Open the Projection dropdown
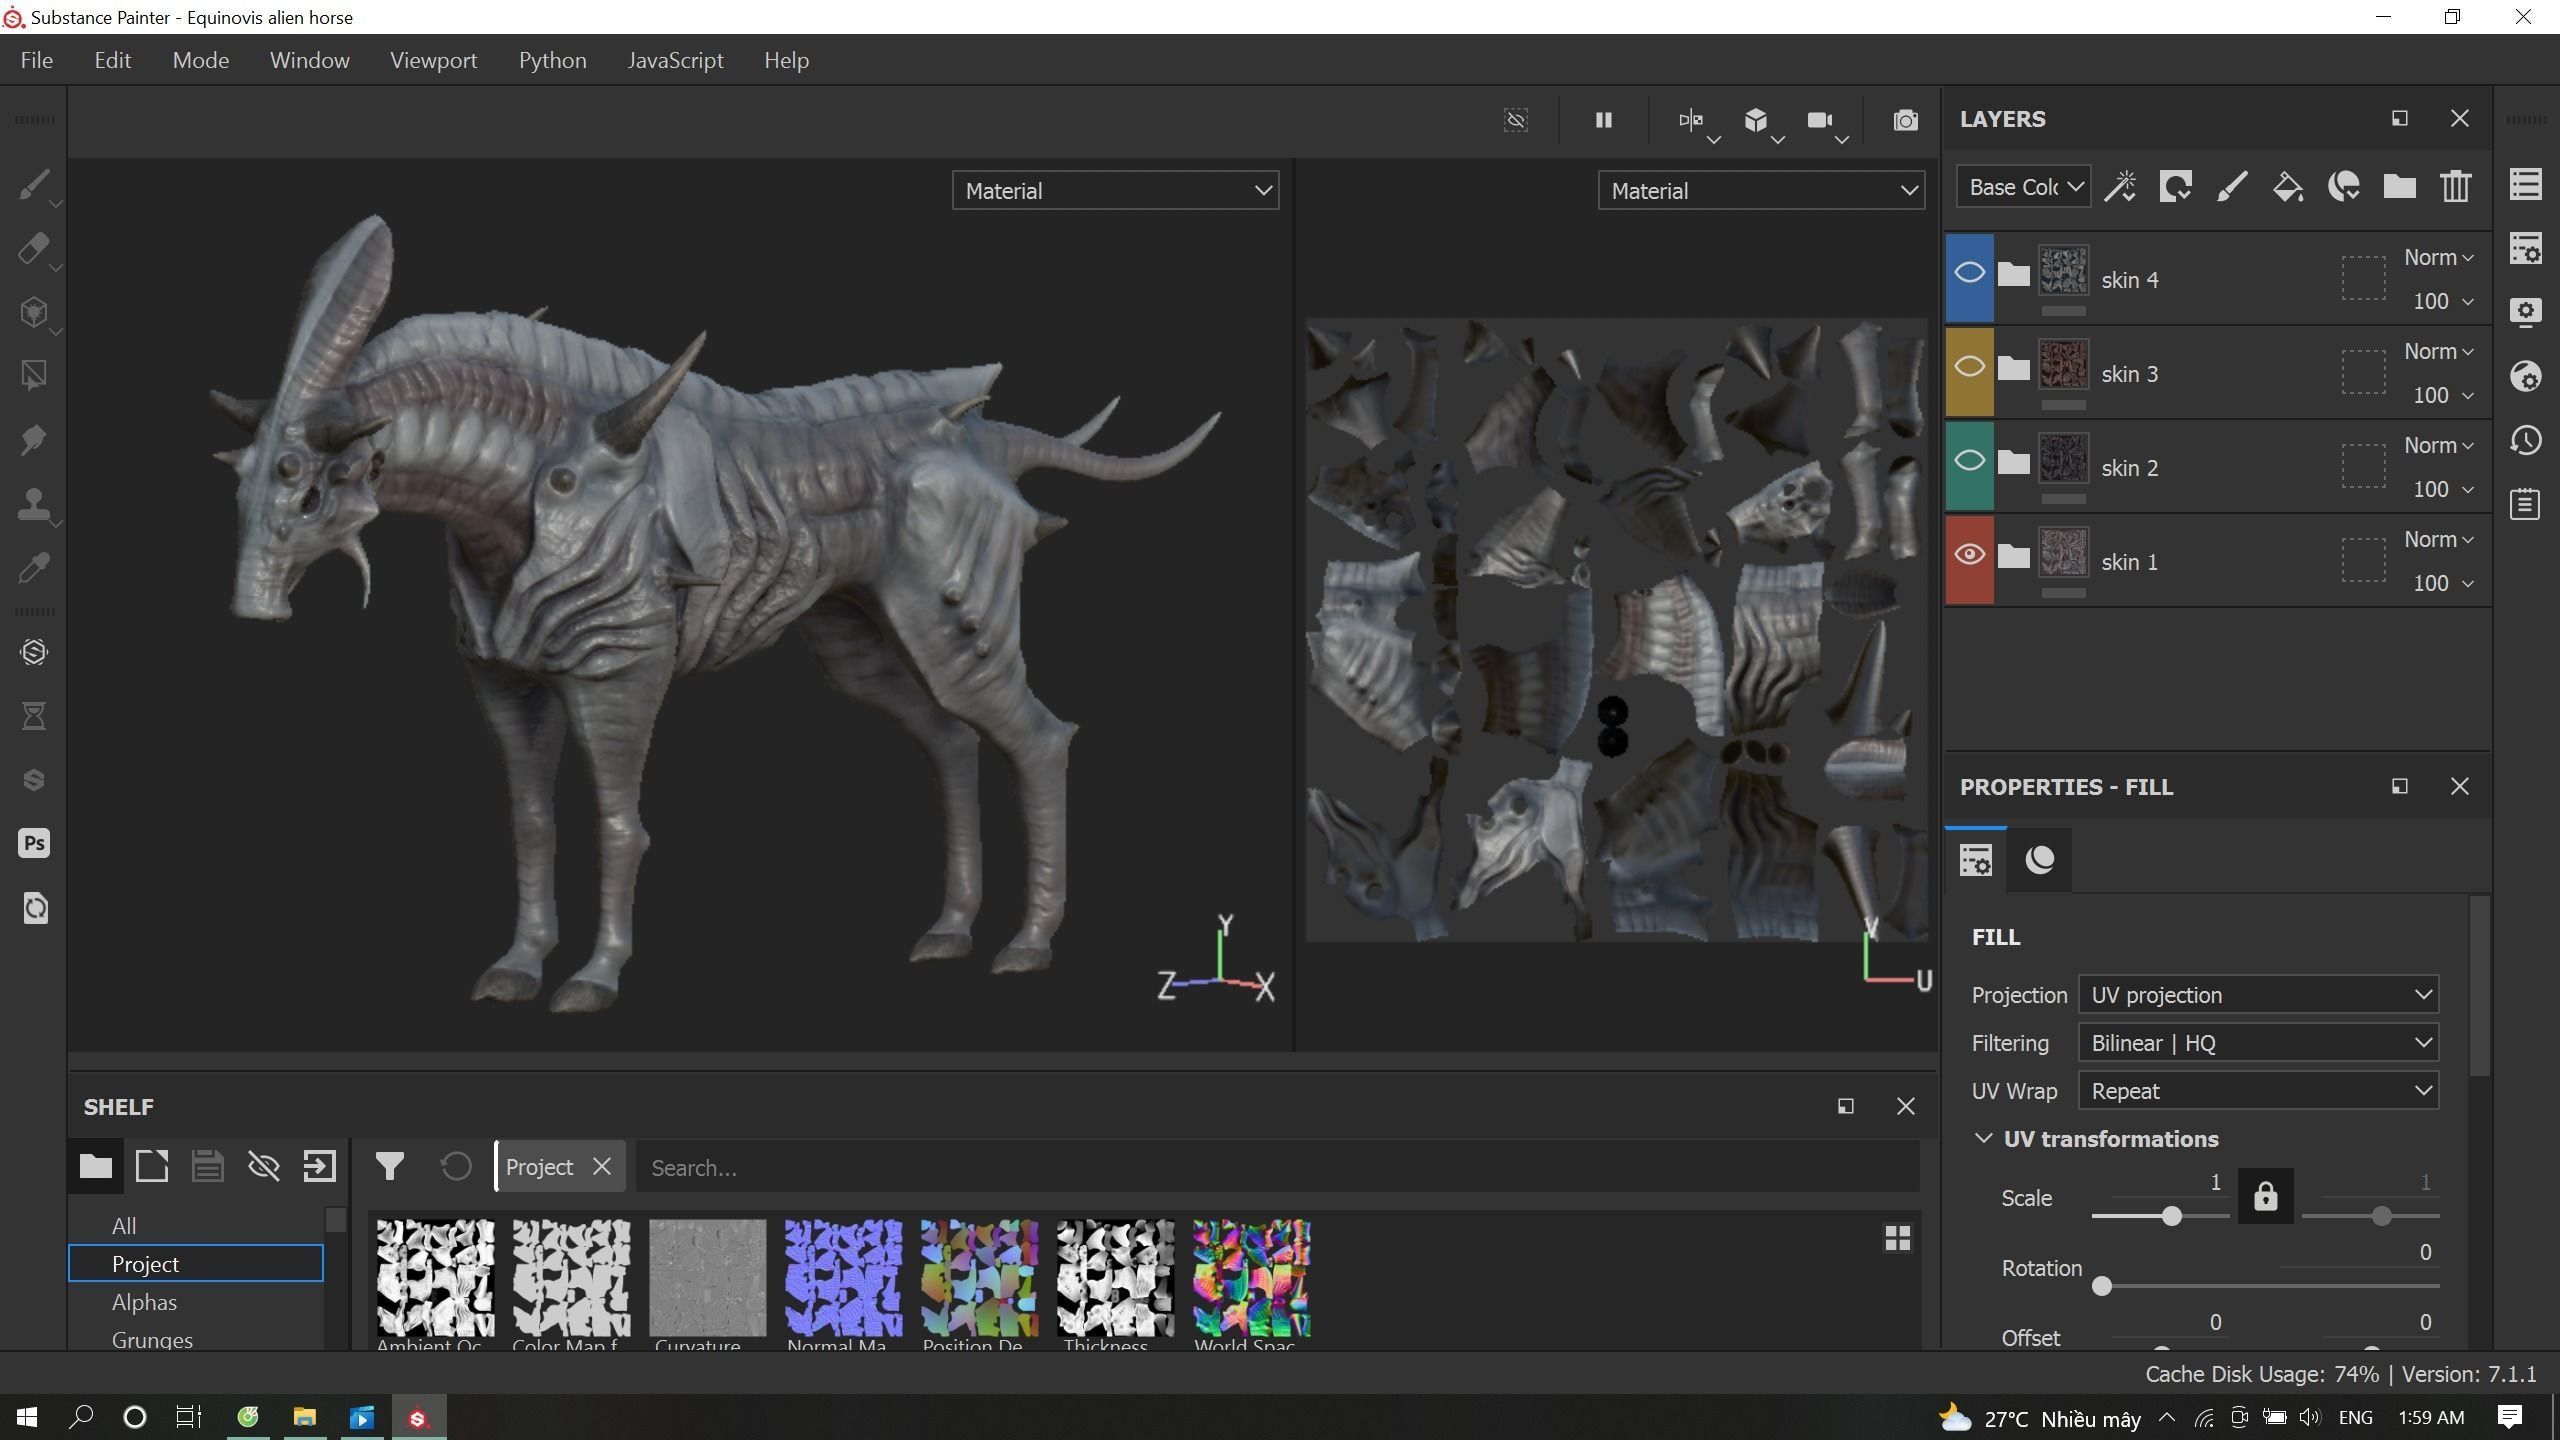The width and height of the screenshot is (2560, 1440). tap(2258, 995)
